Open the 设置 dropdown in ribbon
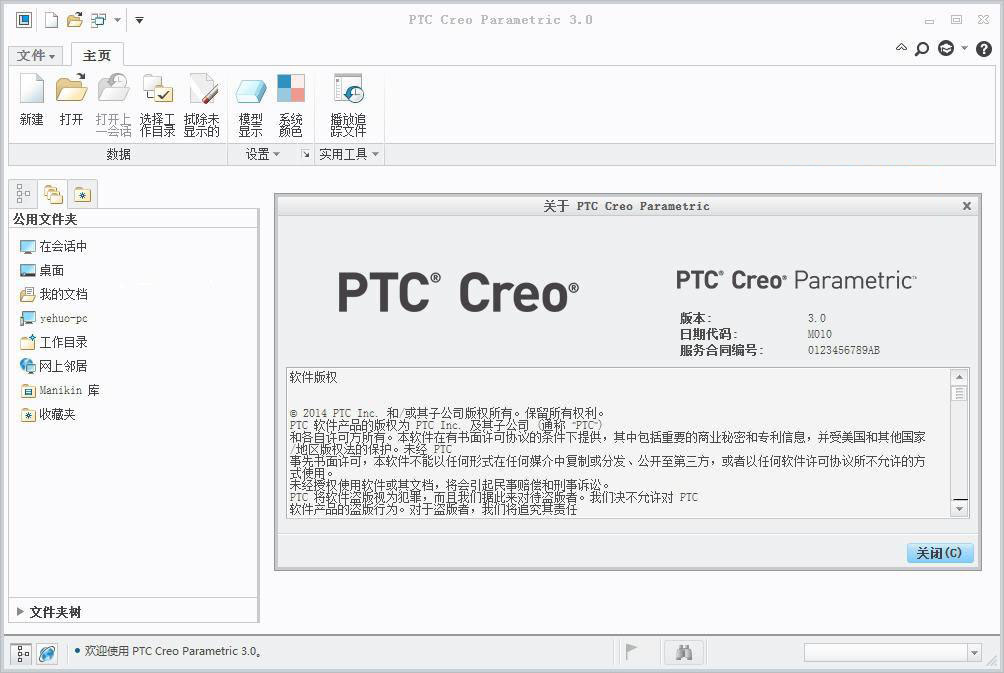The image size is (1004, 673). click(262, 154)
